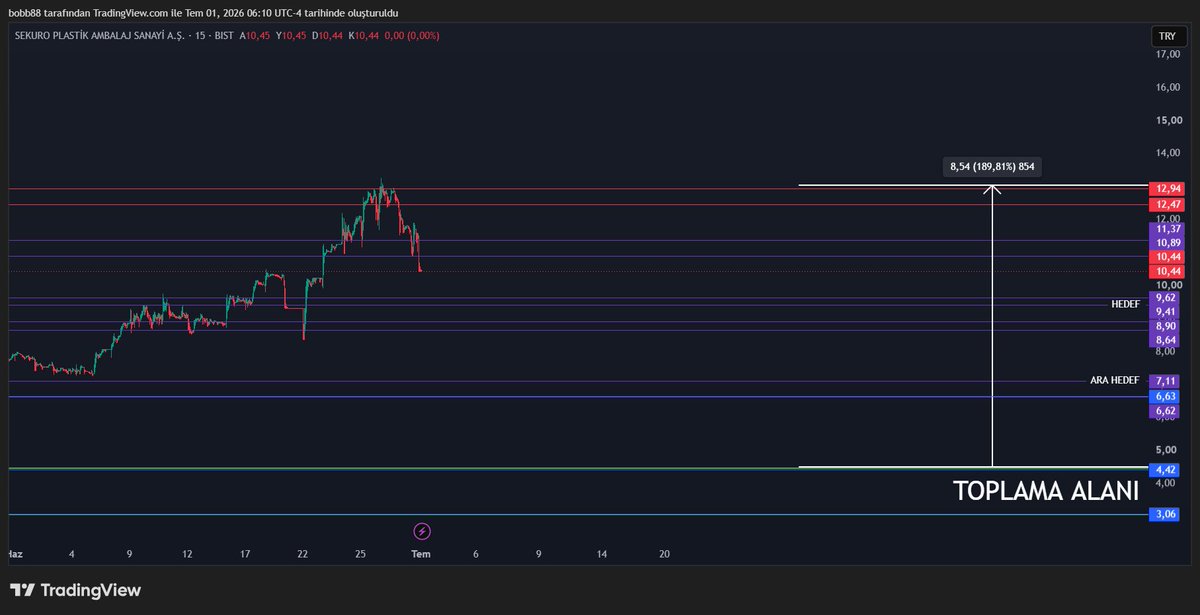Click the 22 date label on time axis

pyautogui.click(x=302, y=553)
